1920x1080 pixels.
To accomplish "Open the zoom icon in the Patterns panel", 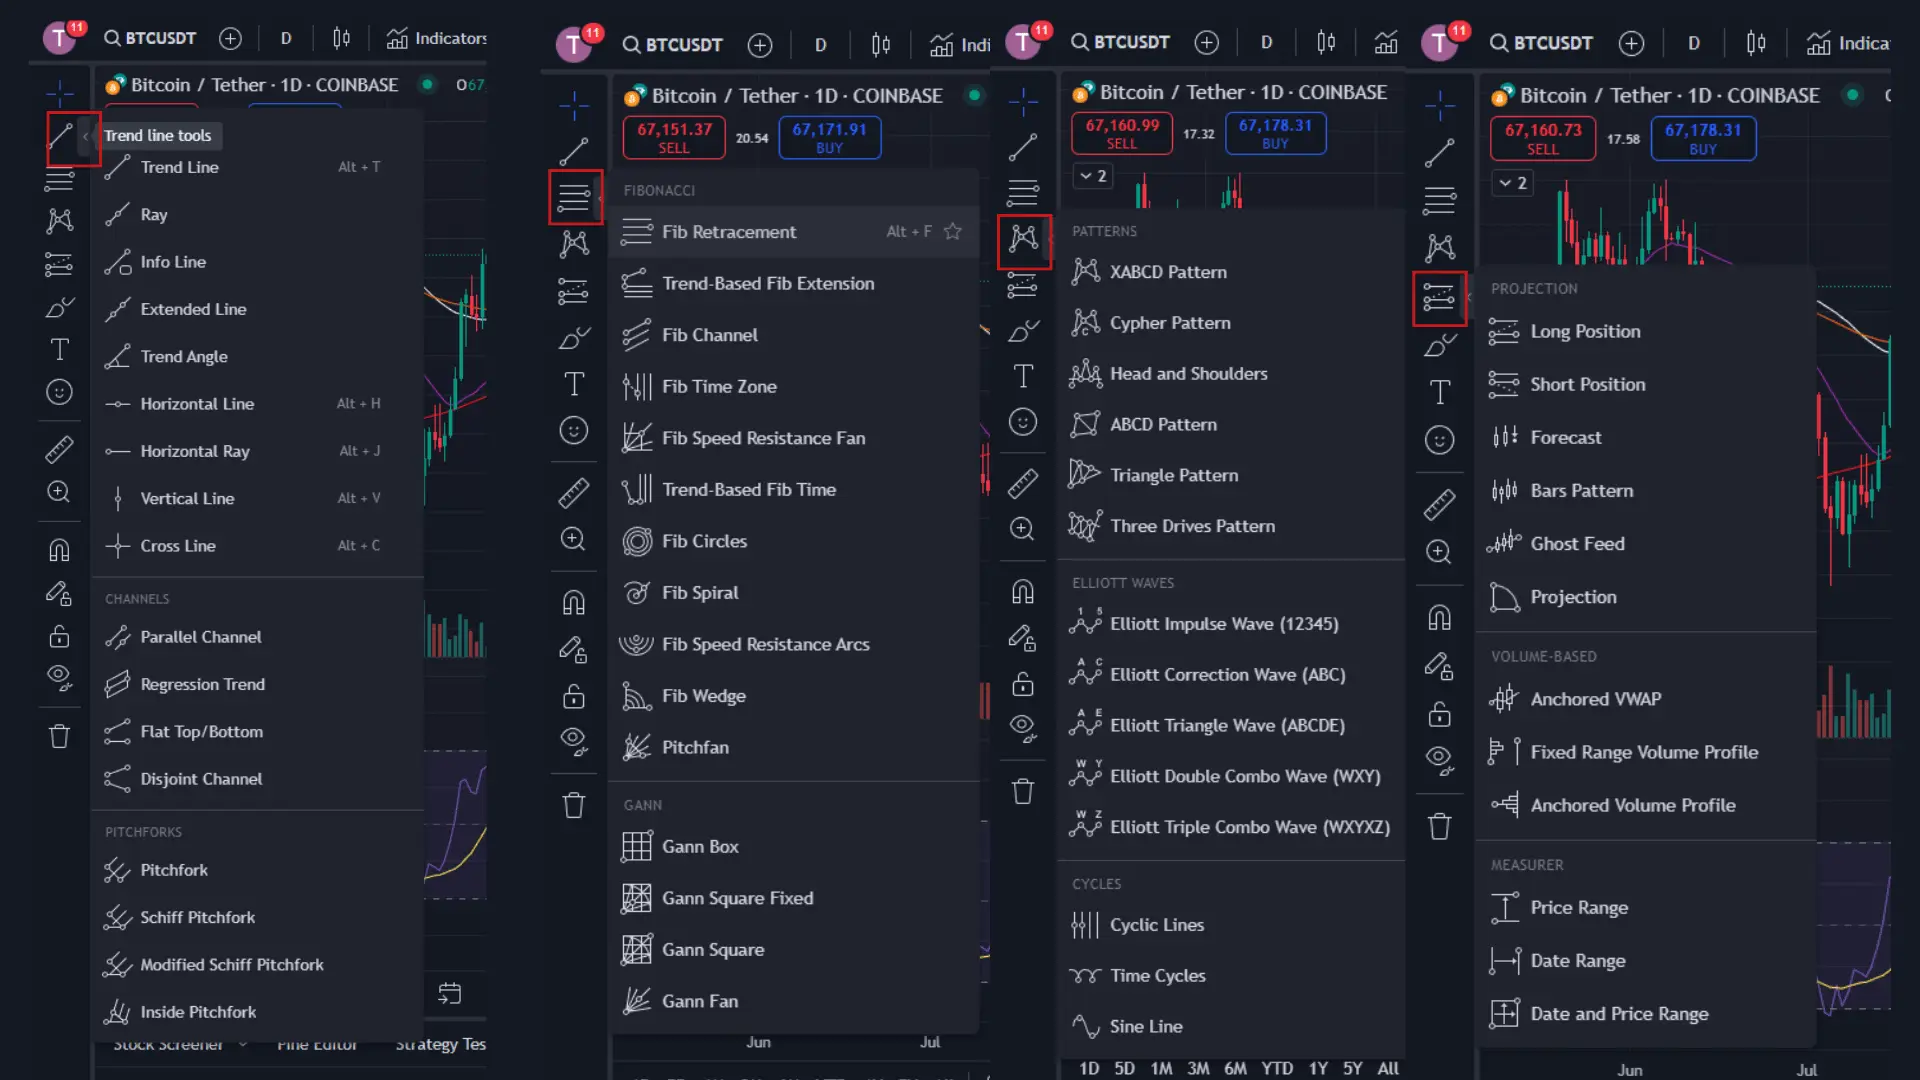I will click(1023, 528).
